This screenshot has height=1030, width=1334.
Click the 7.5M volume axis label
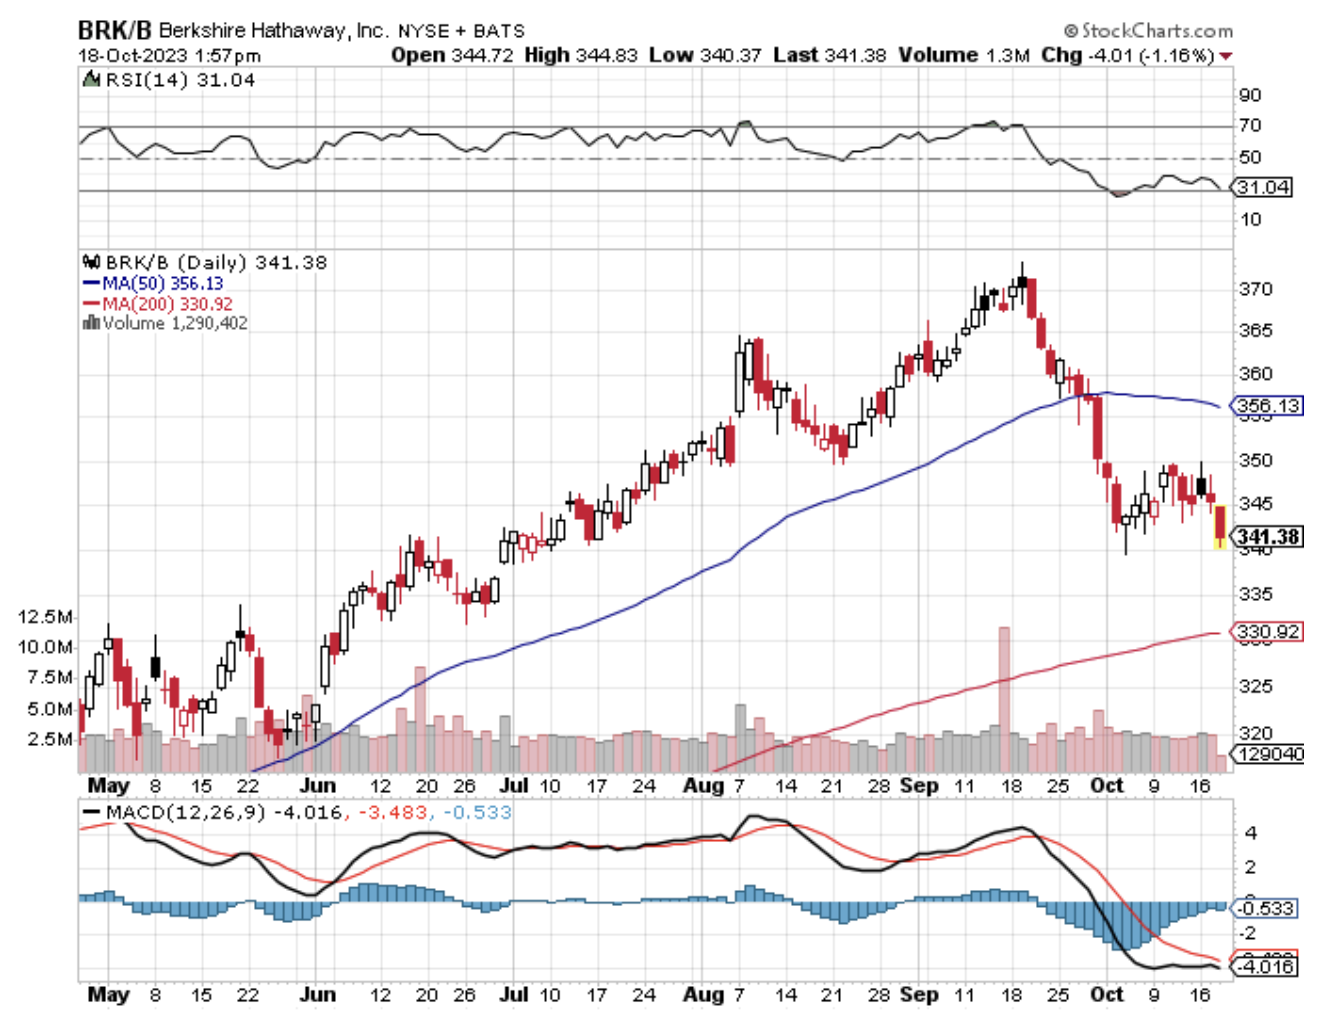pyautogui.click(x=51, y=678)
